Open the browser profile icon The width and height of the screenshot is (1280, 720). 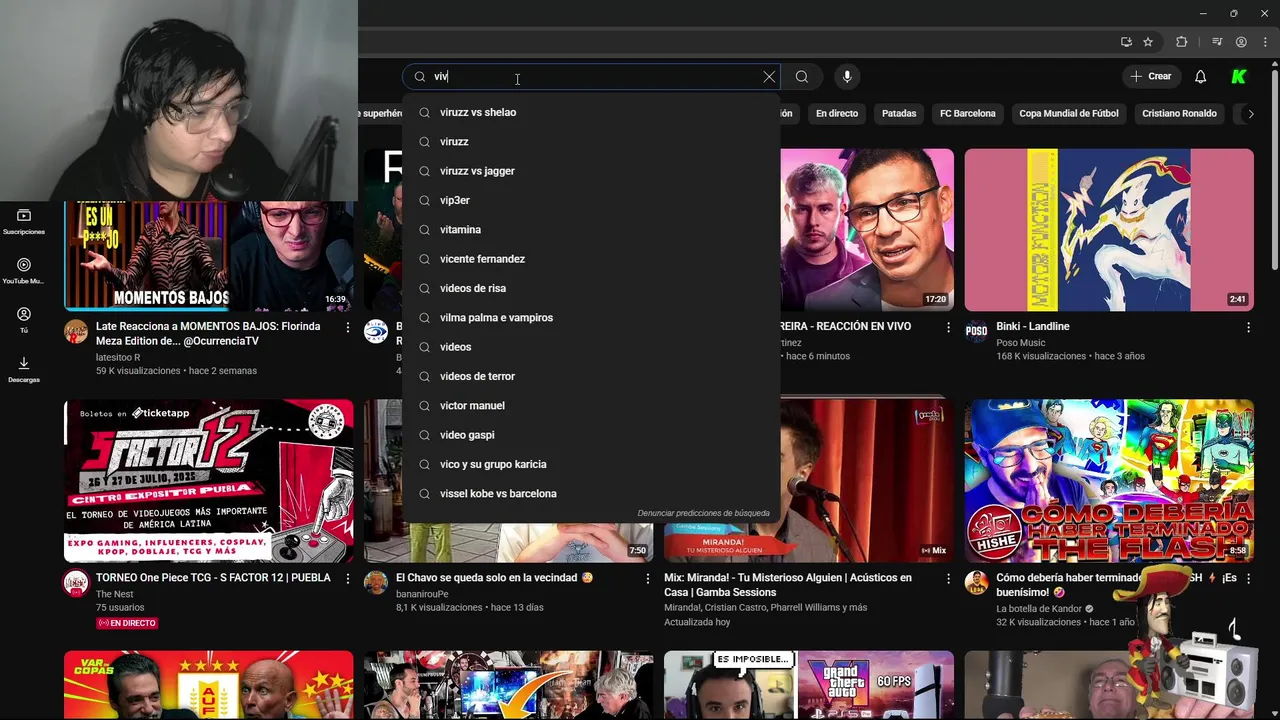pyautogui.click(x=1241, y=42)
